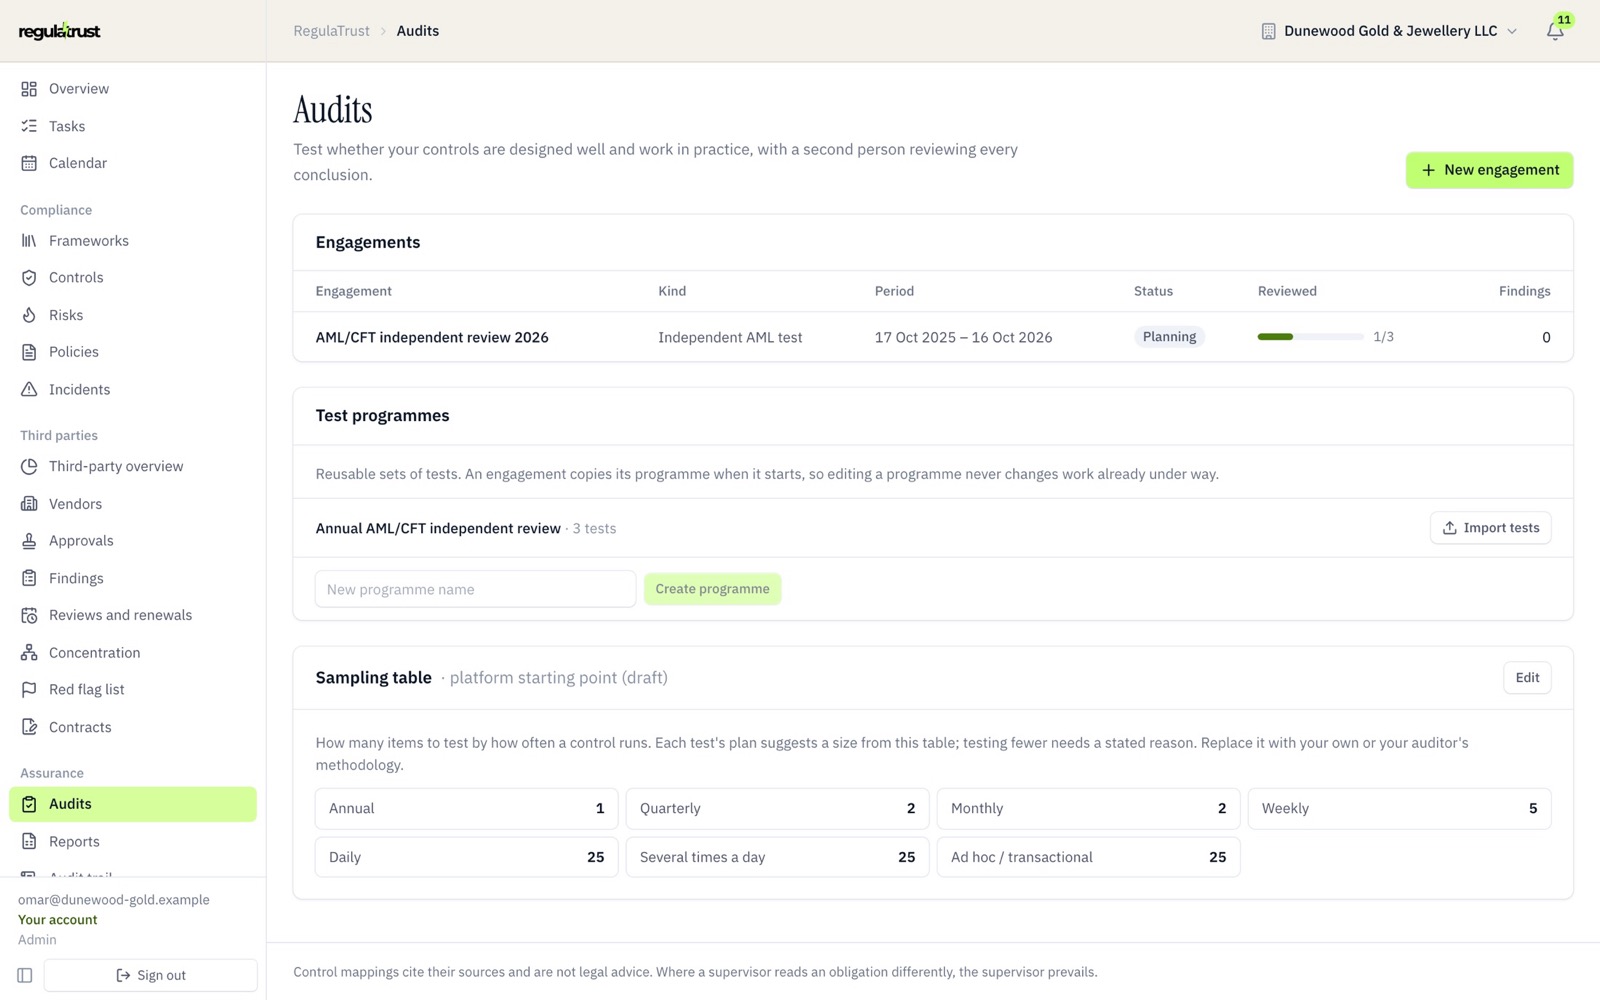Click the Vendors building icon
Image resolution: width=1600 pixels, height=1000 pixels.
(x=29, y=504)
